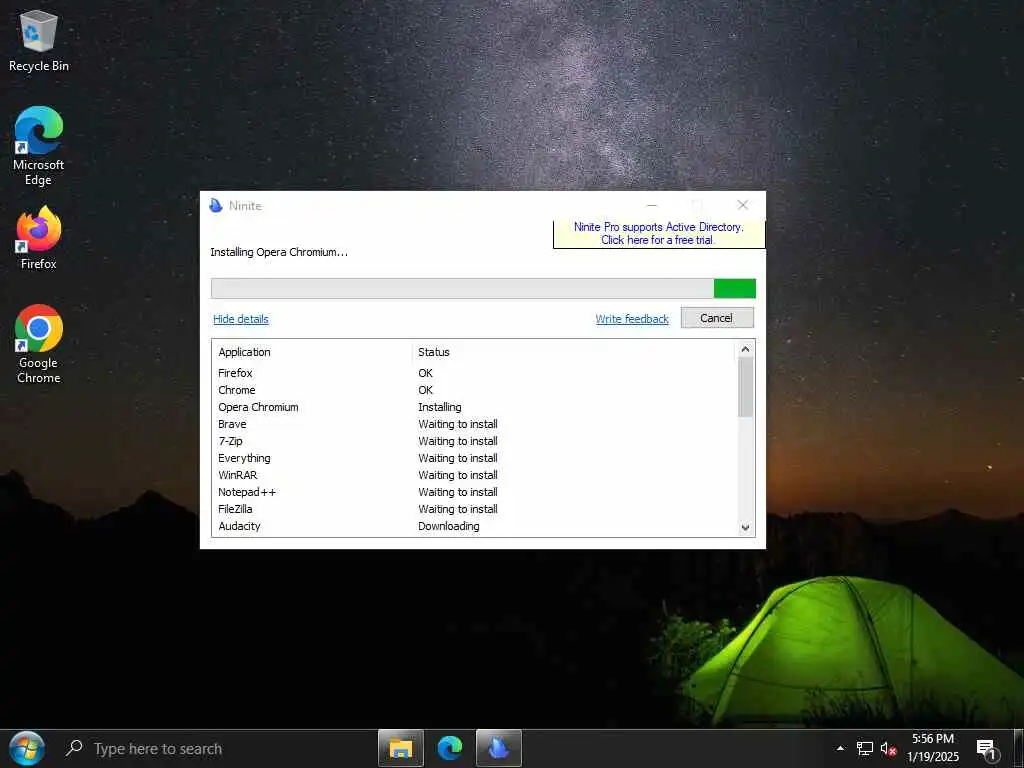Click the application list scrollbar thumb
The image size is (1024, 768).
coord(745,387)
